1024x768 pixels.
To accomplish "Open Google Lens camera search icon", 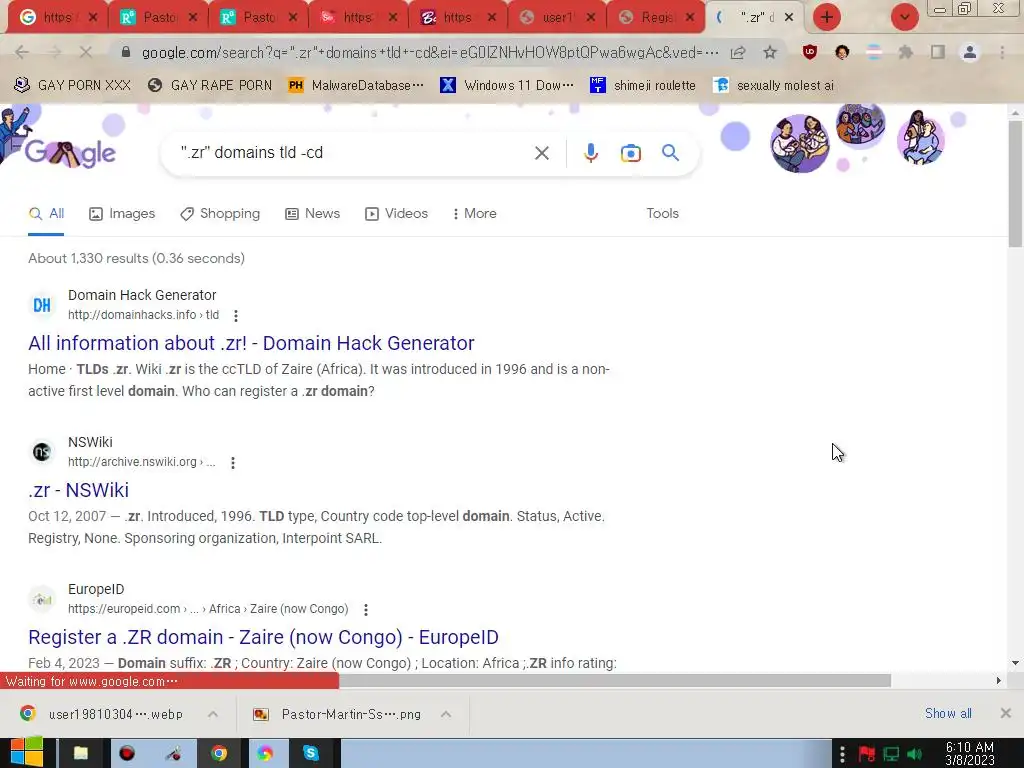I will click(630, 153).
